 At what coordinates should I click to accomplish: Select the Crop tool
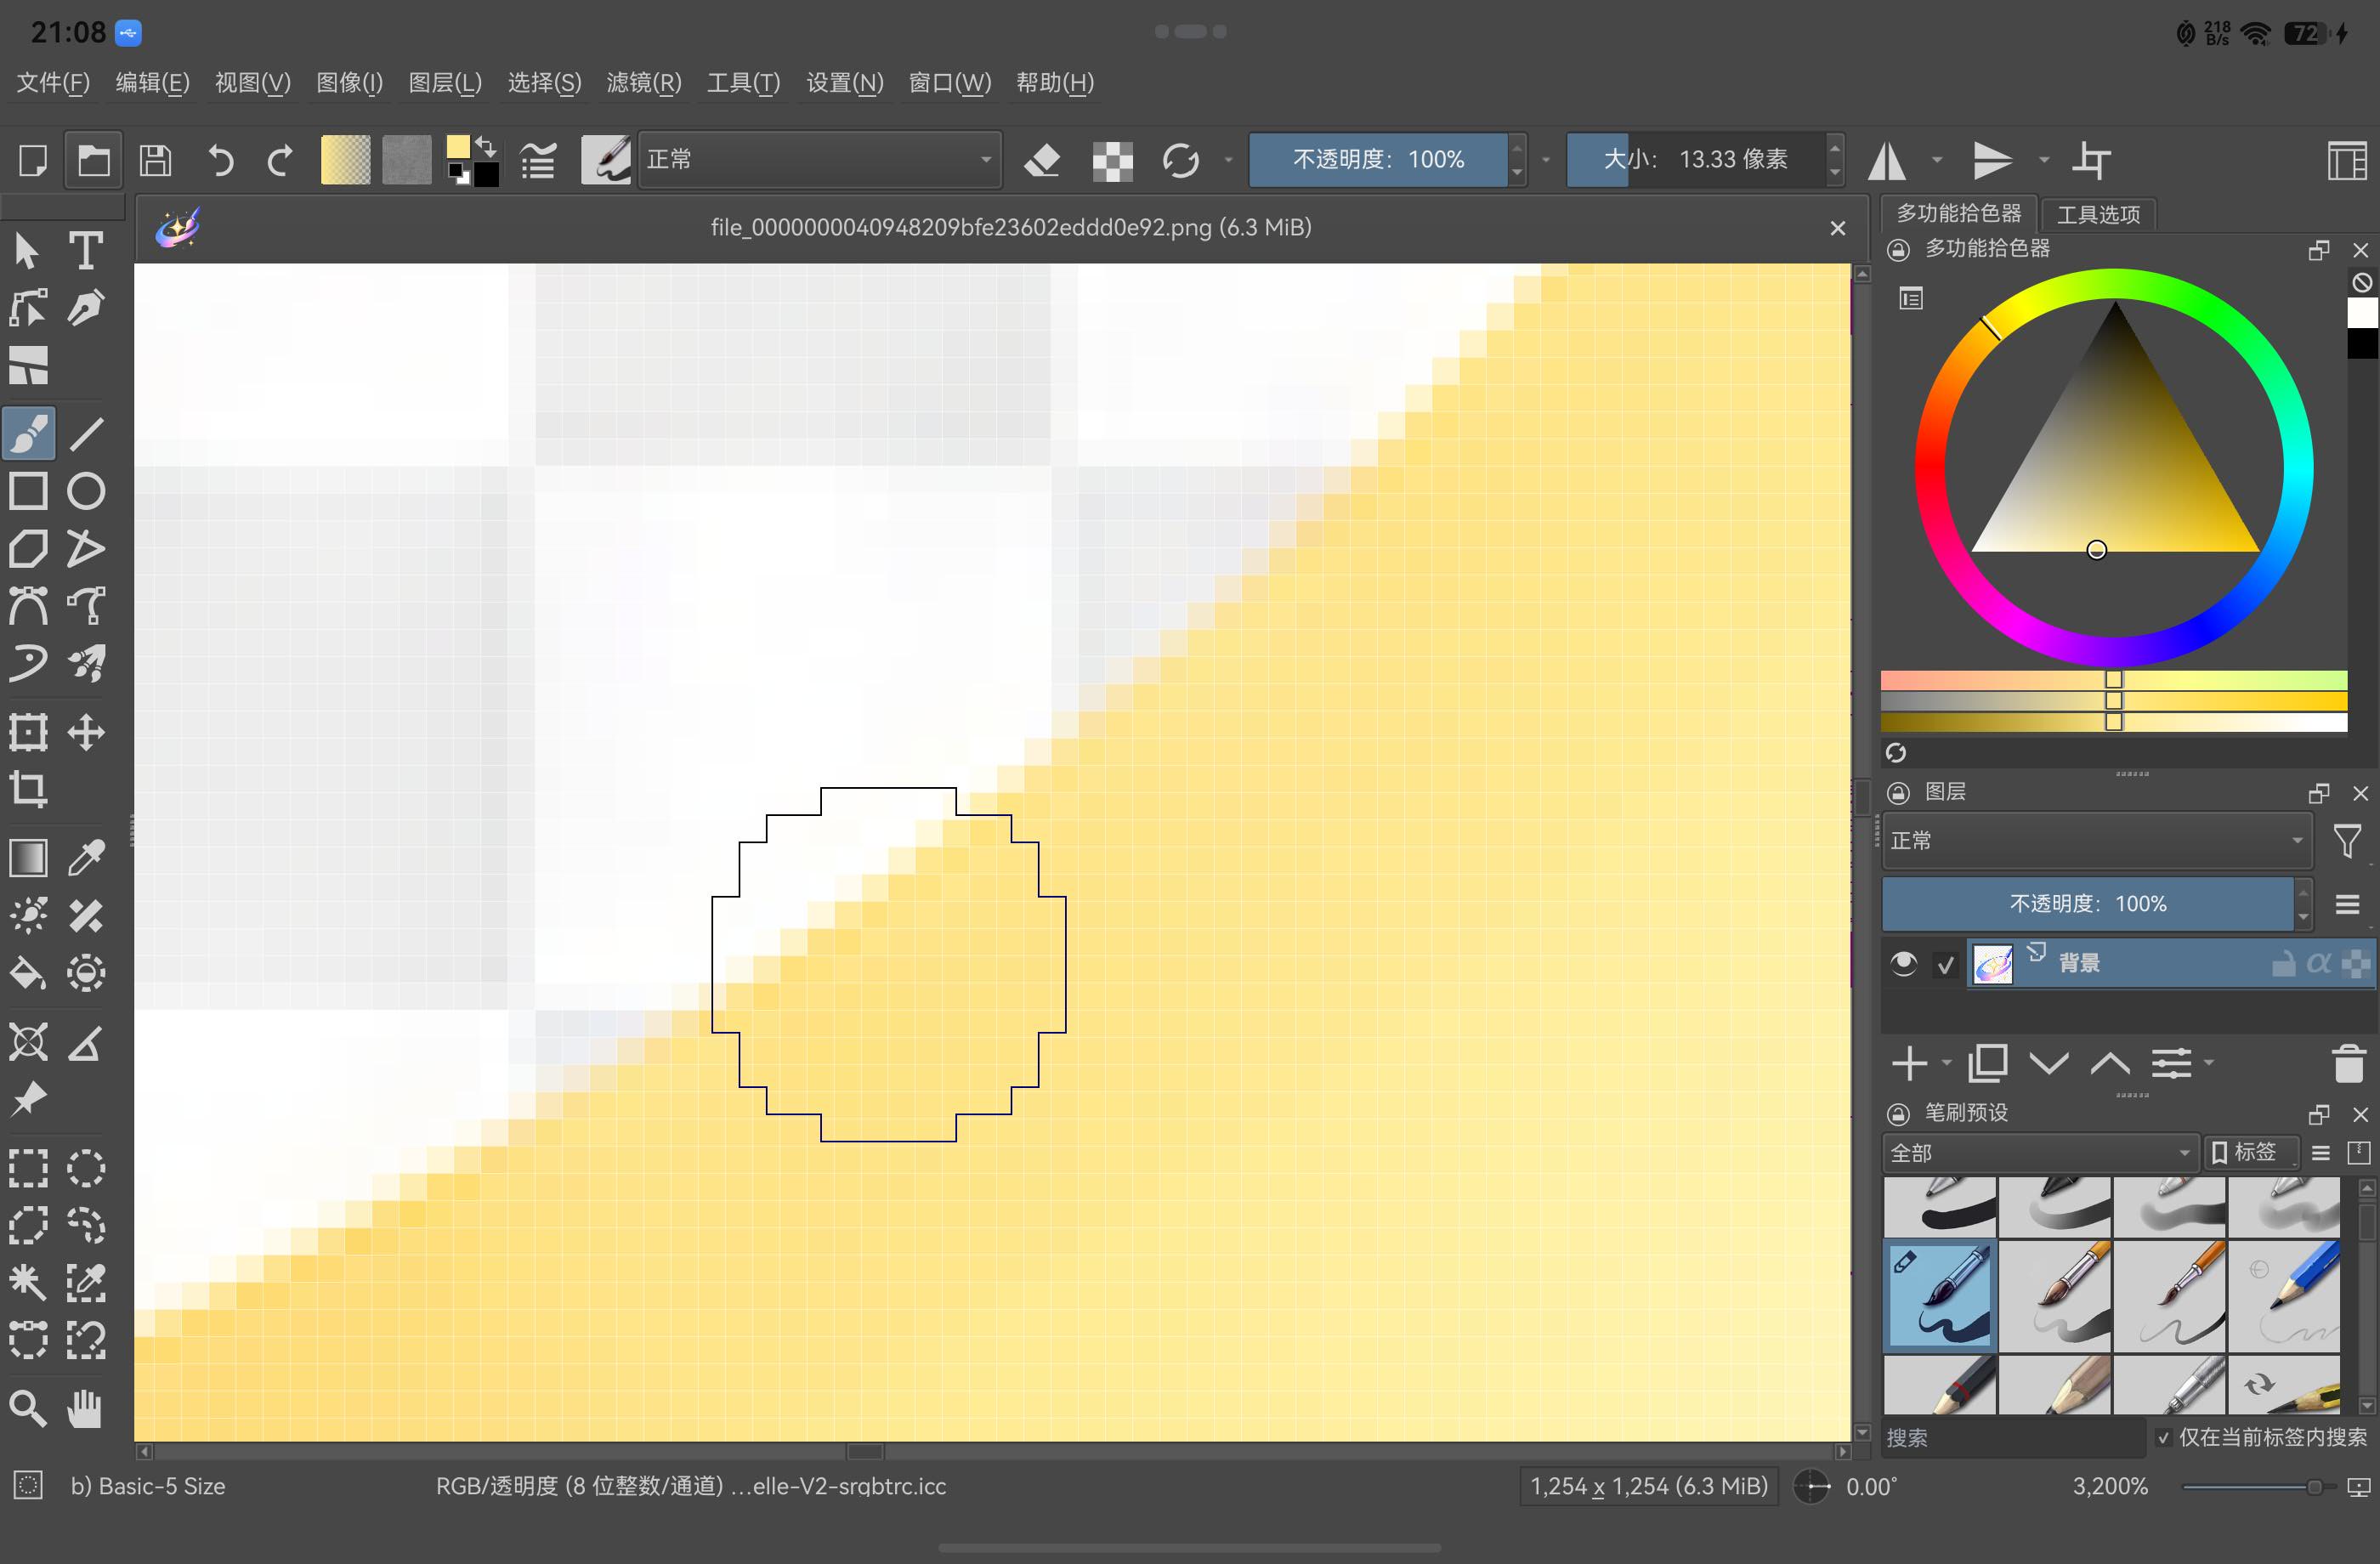(x=28, y=790)
